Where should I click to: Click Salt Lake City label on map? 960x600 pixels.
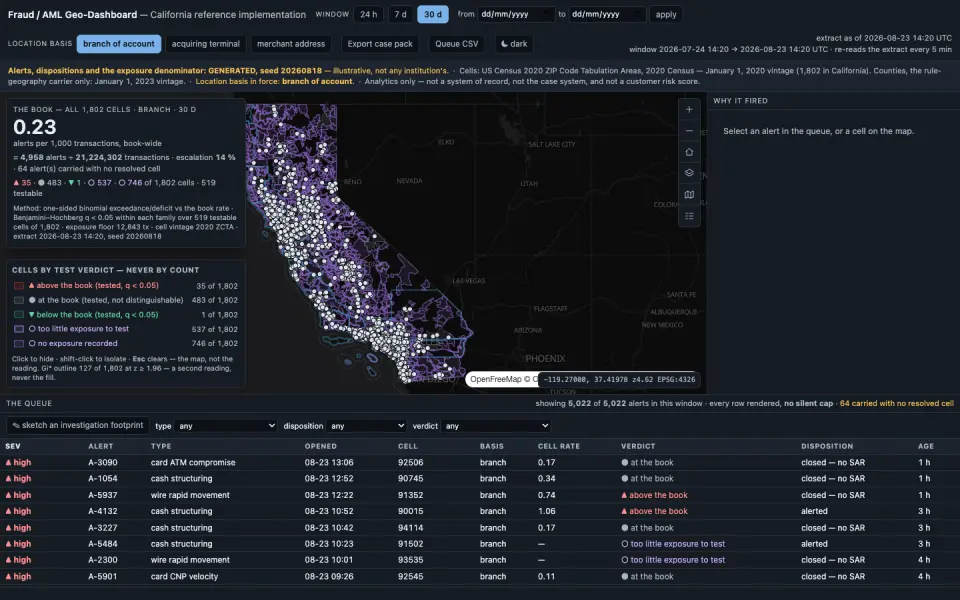tap(552, 144)
